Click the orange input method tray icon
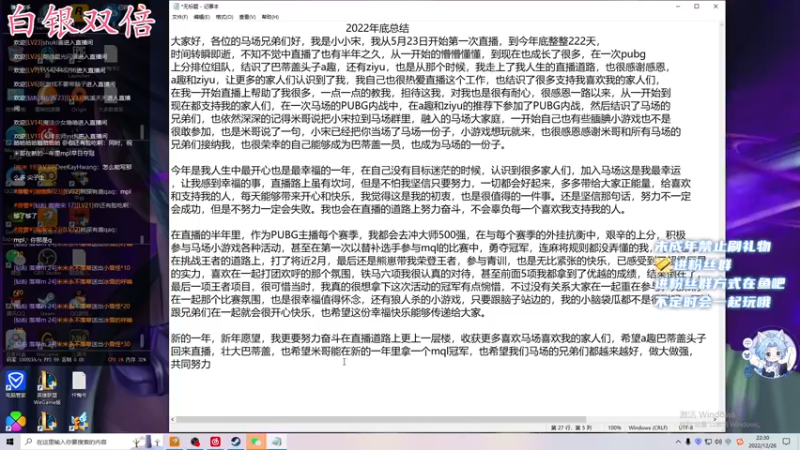 pos(740,442)
